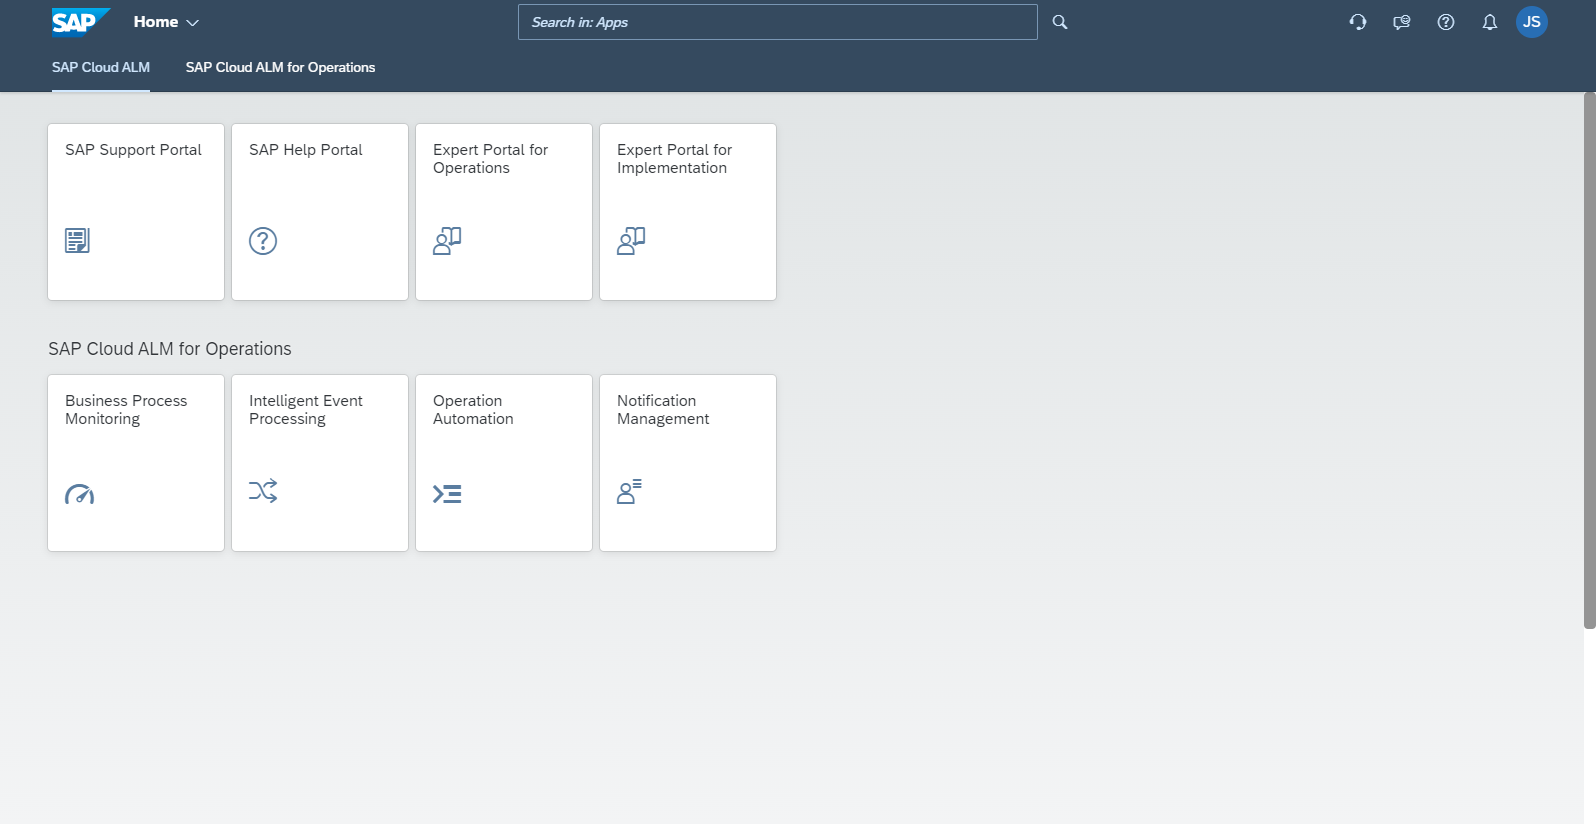Open Intelligent Event Processing shuffle icon
Viewport: 1596px width, 824px height.
[263, 491]
